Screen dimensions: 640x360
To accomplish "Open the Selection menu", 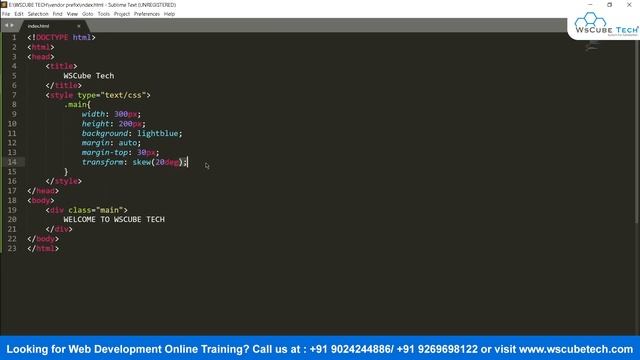I will pyautogui.click(x=38, y=14).
